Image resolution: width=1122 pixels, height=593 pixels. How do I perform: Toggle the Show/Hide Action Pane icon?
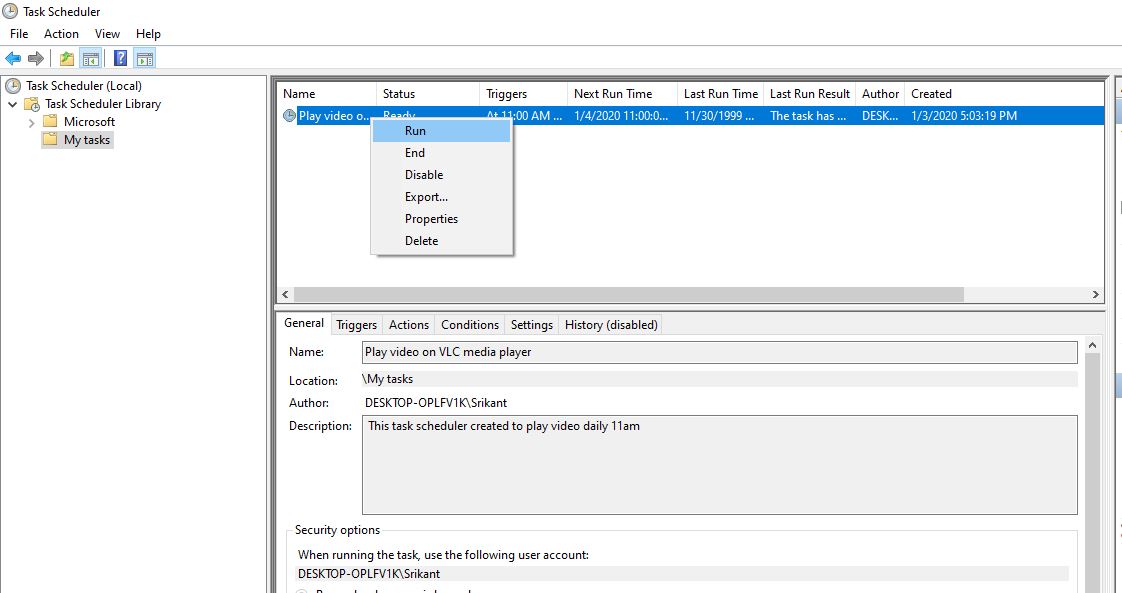[x=145, y=58]
